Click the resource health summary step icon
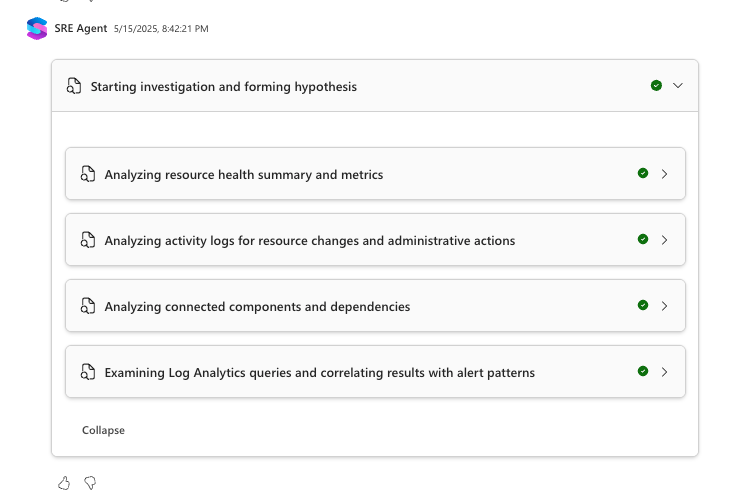 point(87,174)
